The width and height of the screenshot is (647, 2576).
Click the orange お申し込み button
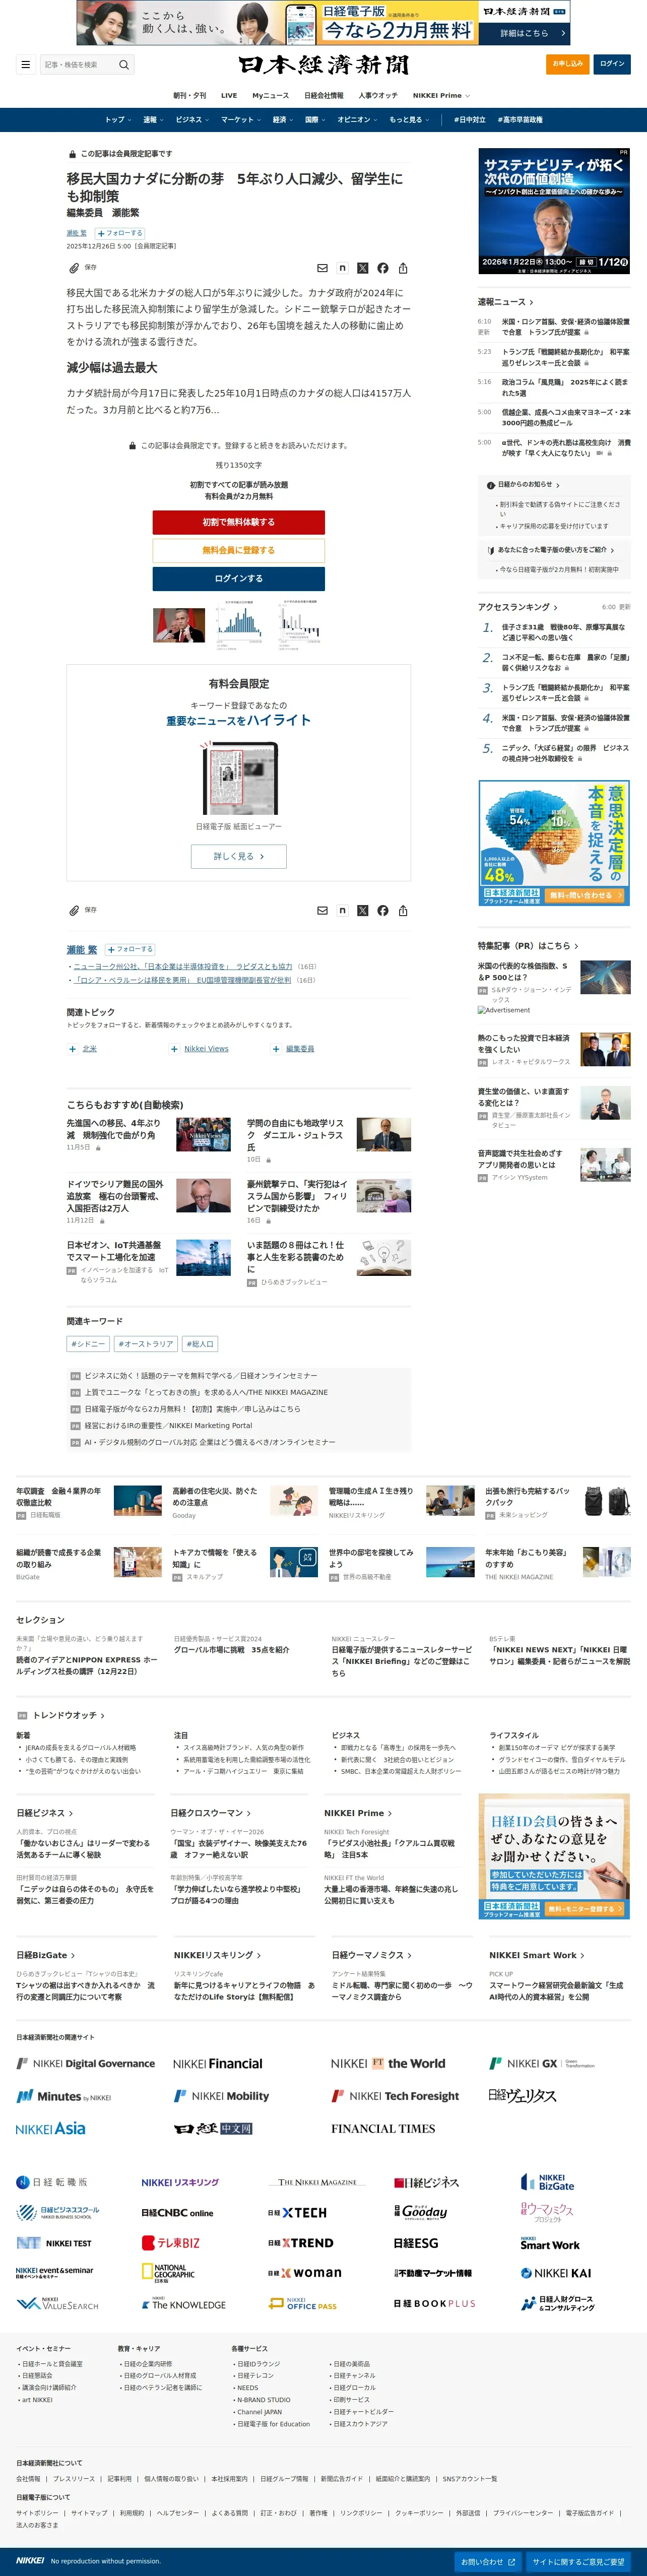pos(568,64)
